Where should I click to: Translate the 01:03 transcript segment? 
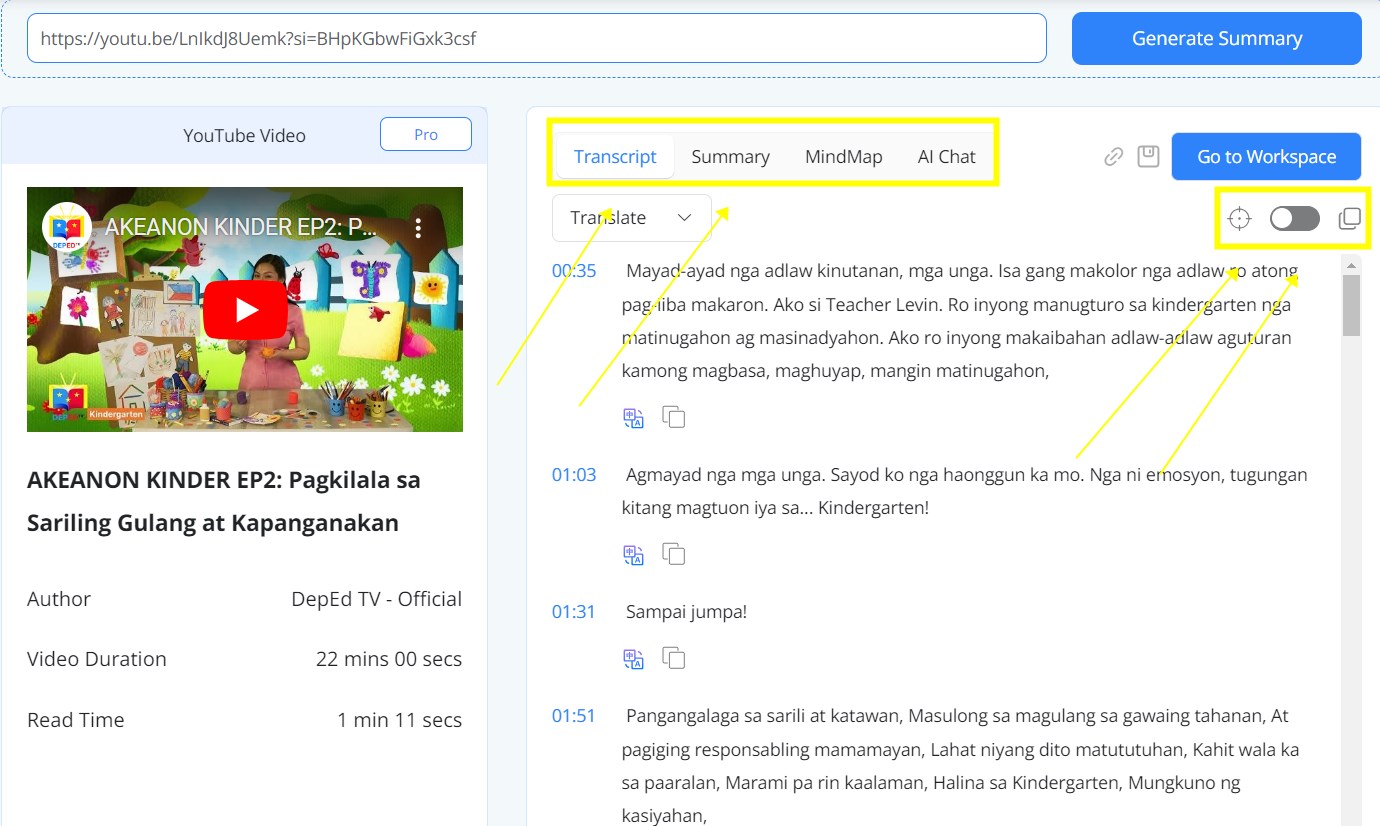click(x=633, y=554)
